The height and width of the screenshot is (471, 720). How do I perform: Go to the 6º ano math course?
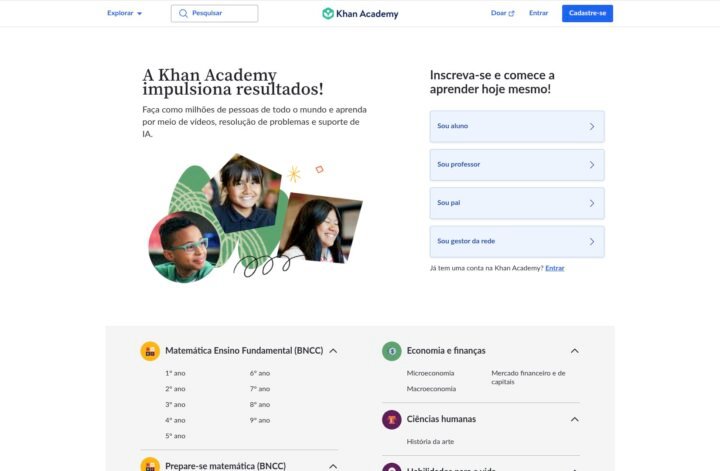pos(260,373)
